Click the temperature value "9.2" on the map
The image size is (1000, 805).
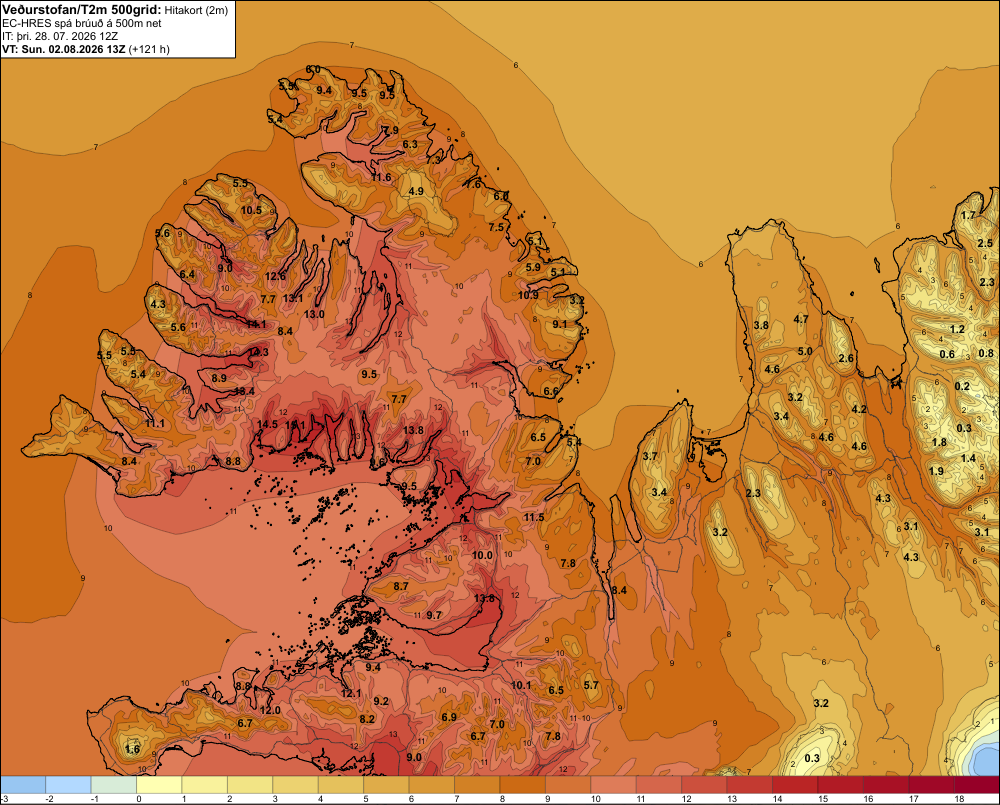(x=381, y=701)
